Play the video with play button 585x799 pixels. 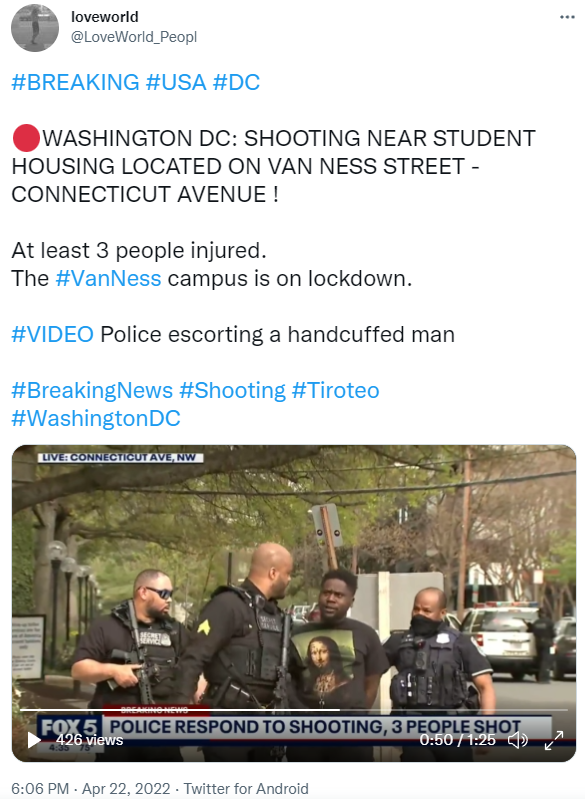[34, 740]
